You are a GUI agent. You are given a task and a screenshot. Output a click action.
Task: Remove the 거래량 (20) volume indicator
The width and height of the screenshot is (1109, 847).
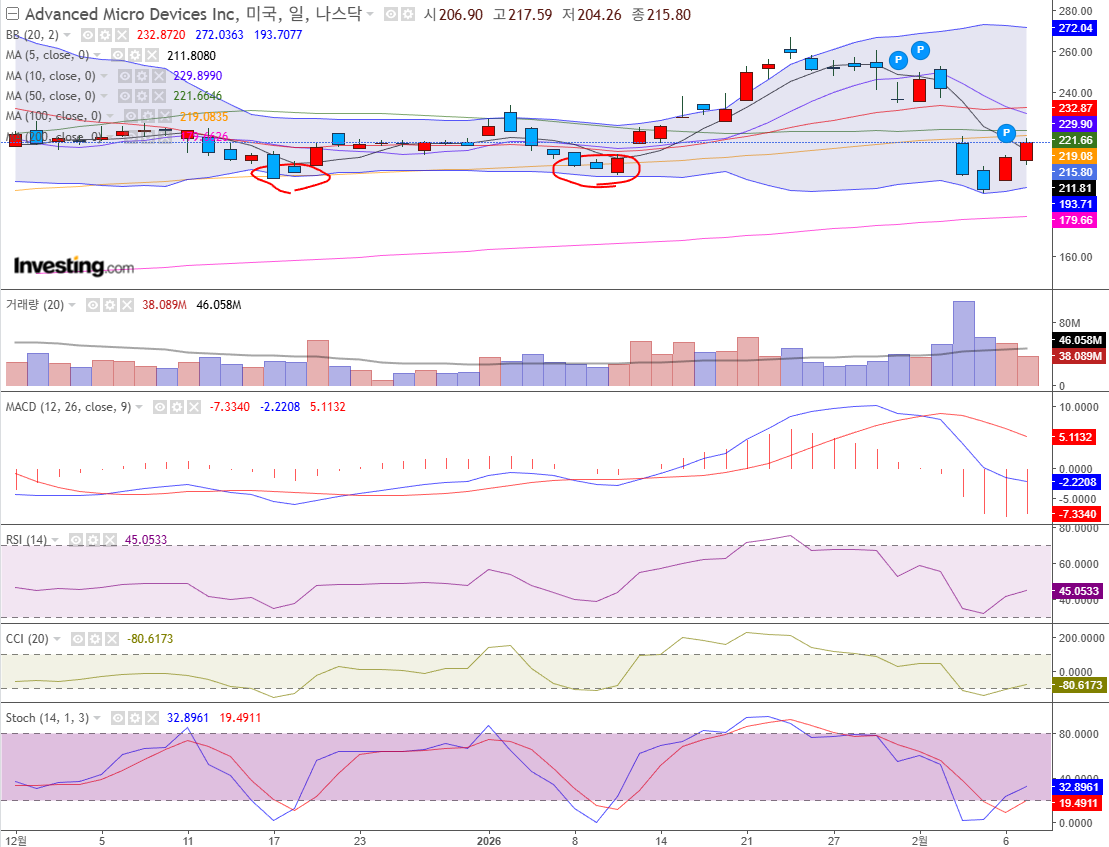pyautogui.click(x=127, y=305)
